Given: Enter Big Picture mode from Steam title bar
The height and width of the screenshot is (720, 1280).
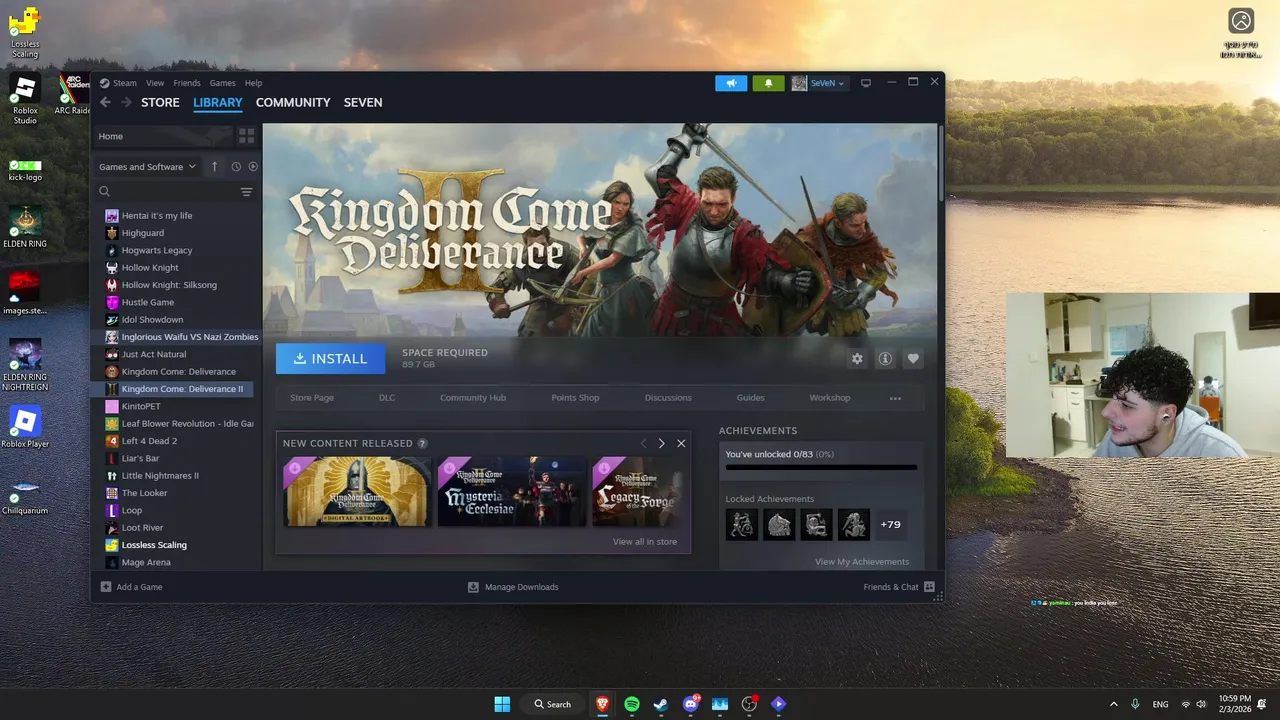Looking at the screenshot, I should 866,83.
